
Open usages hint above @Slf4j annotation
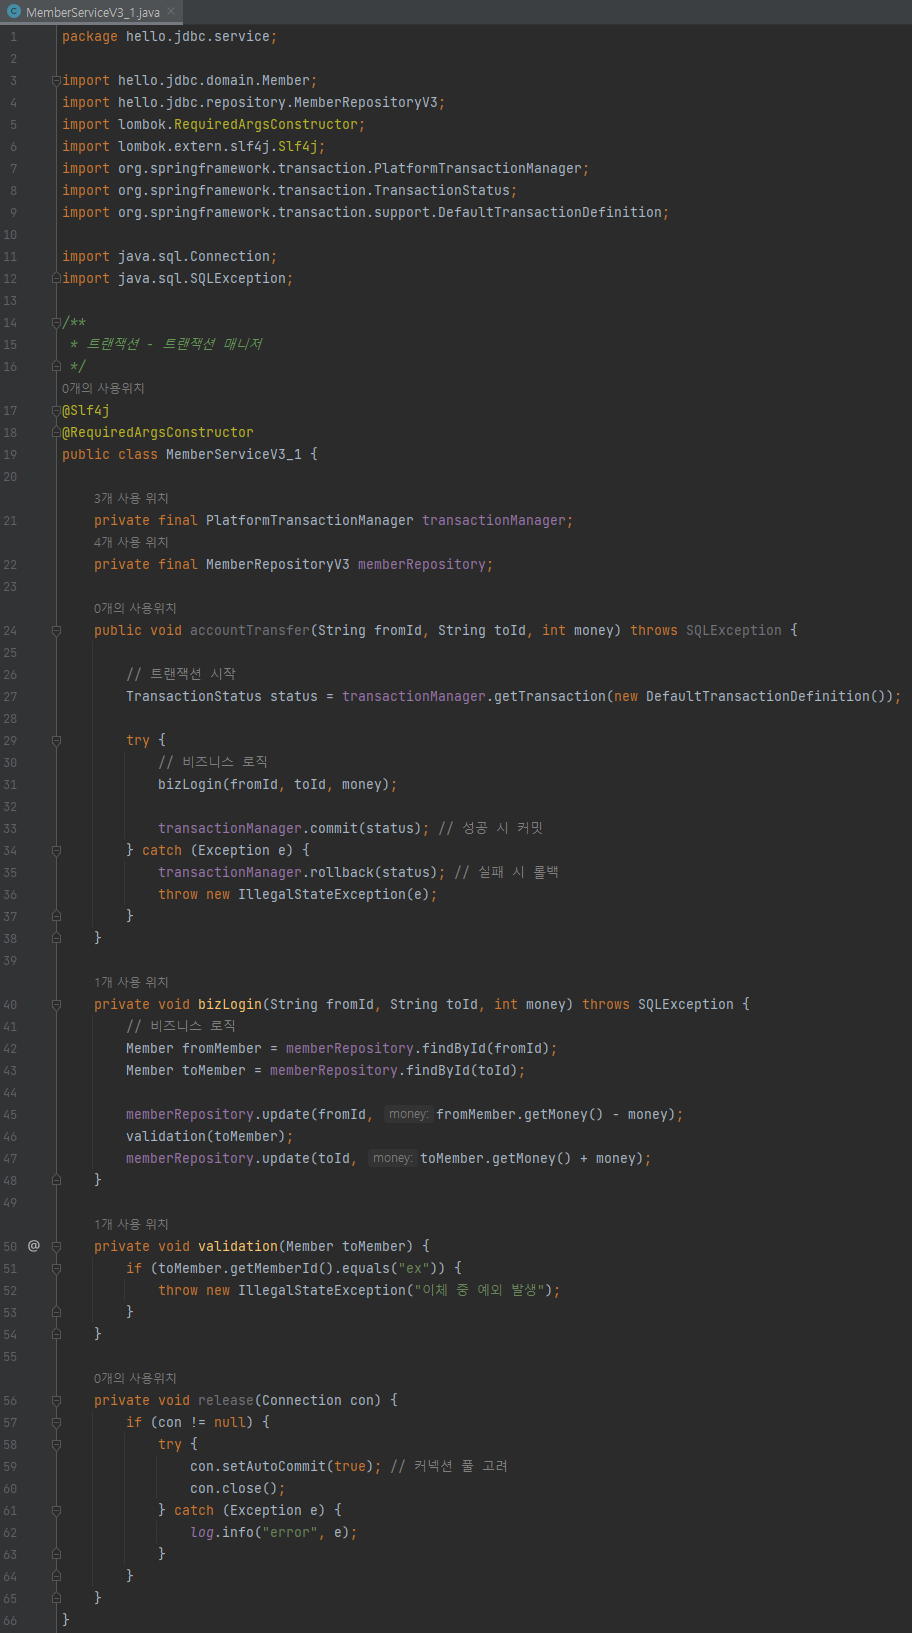tap(103, 388)
